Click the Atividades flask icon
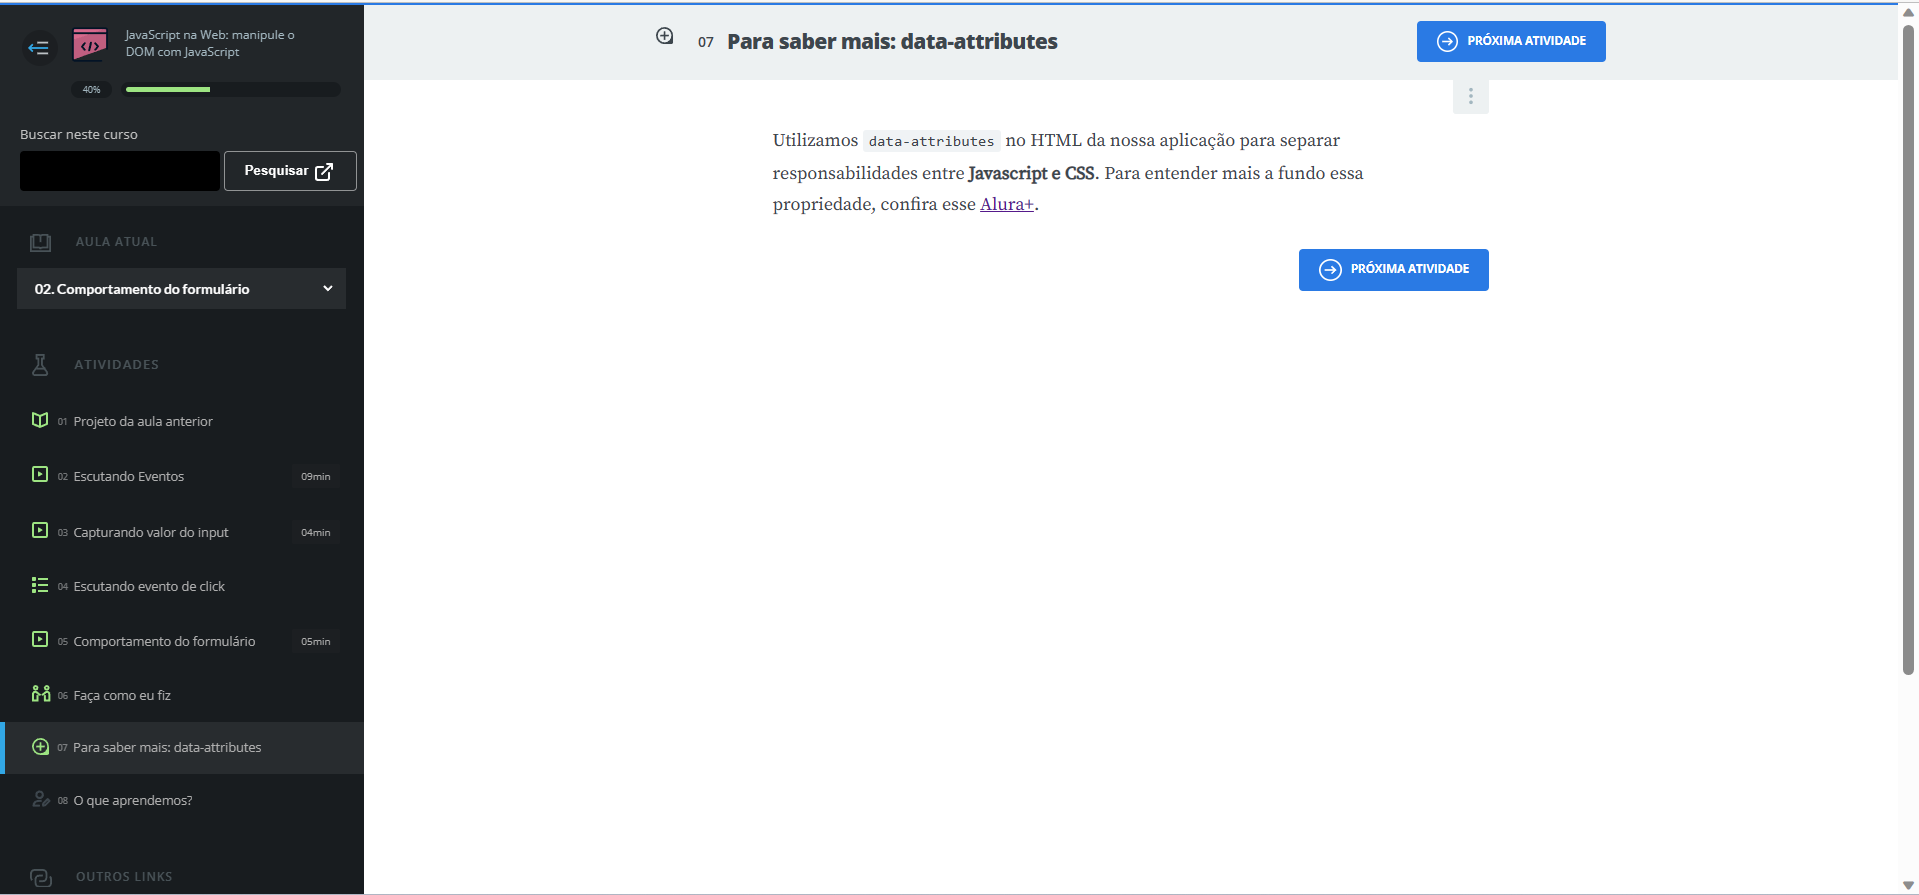 [x=40, y=365]
